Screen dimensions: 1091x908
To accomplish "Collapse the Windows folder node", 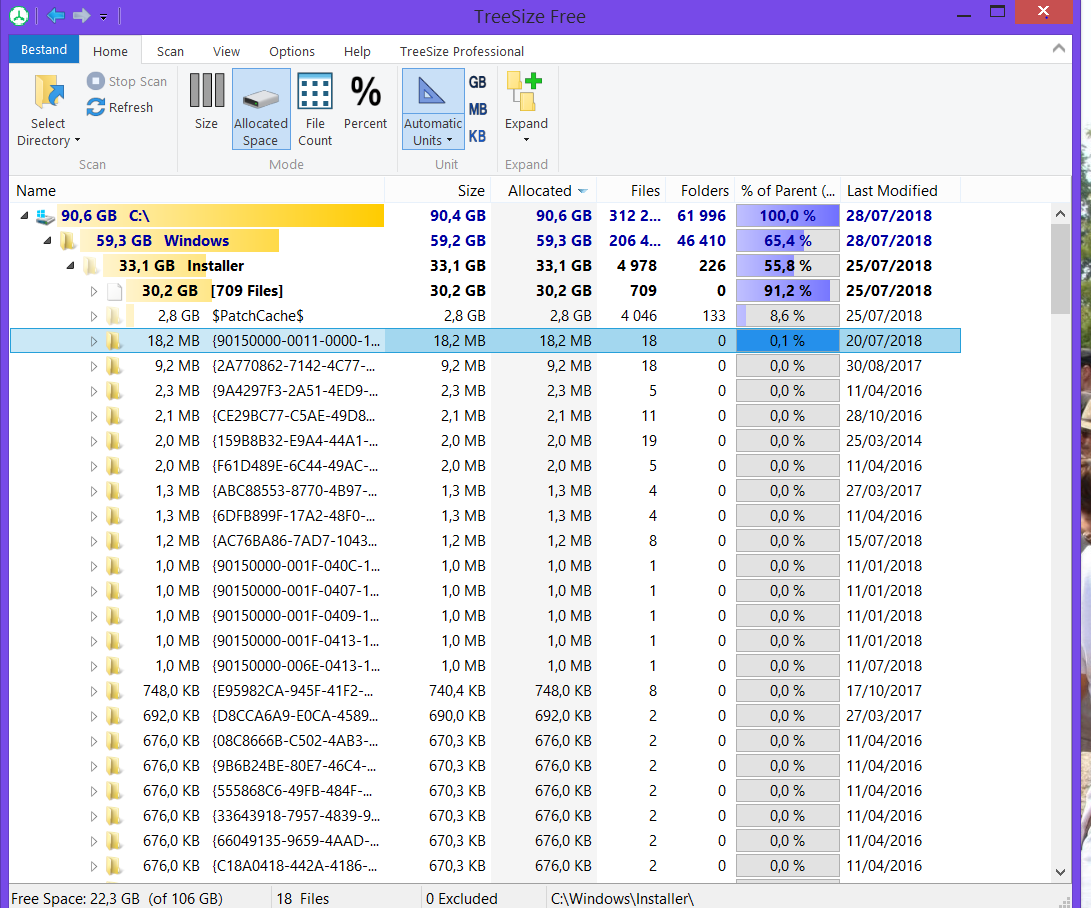I will (47, 241).
